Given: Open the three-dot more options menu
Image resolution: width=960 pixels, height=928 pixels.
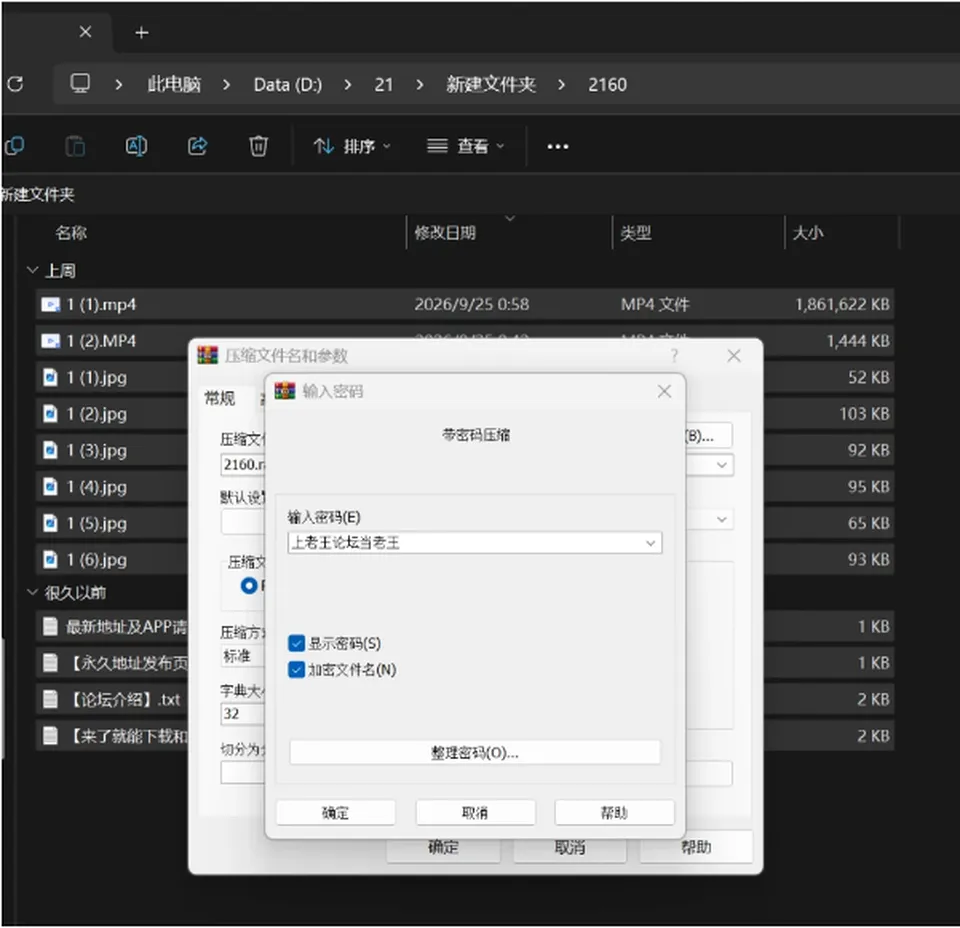Looking at the screenshot, I should (x=558, y=147).
